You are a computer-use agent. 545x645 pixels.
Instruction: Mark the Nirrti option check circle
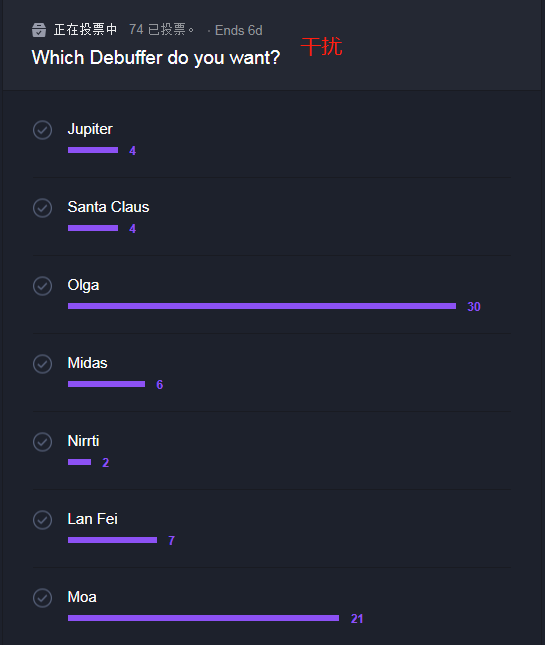(x=42, y=442)
